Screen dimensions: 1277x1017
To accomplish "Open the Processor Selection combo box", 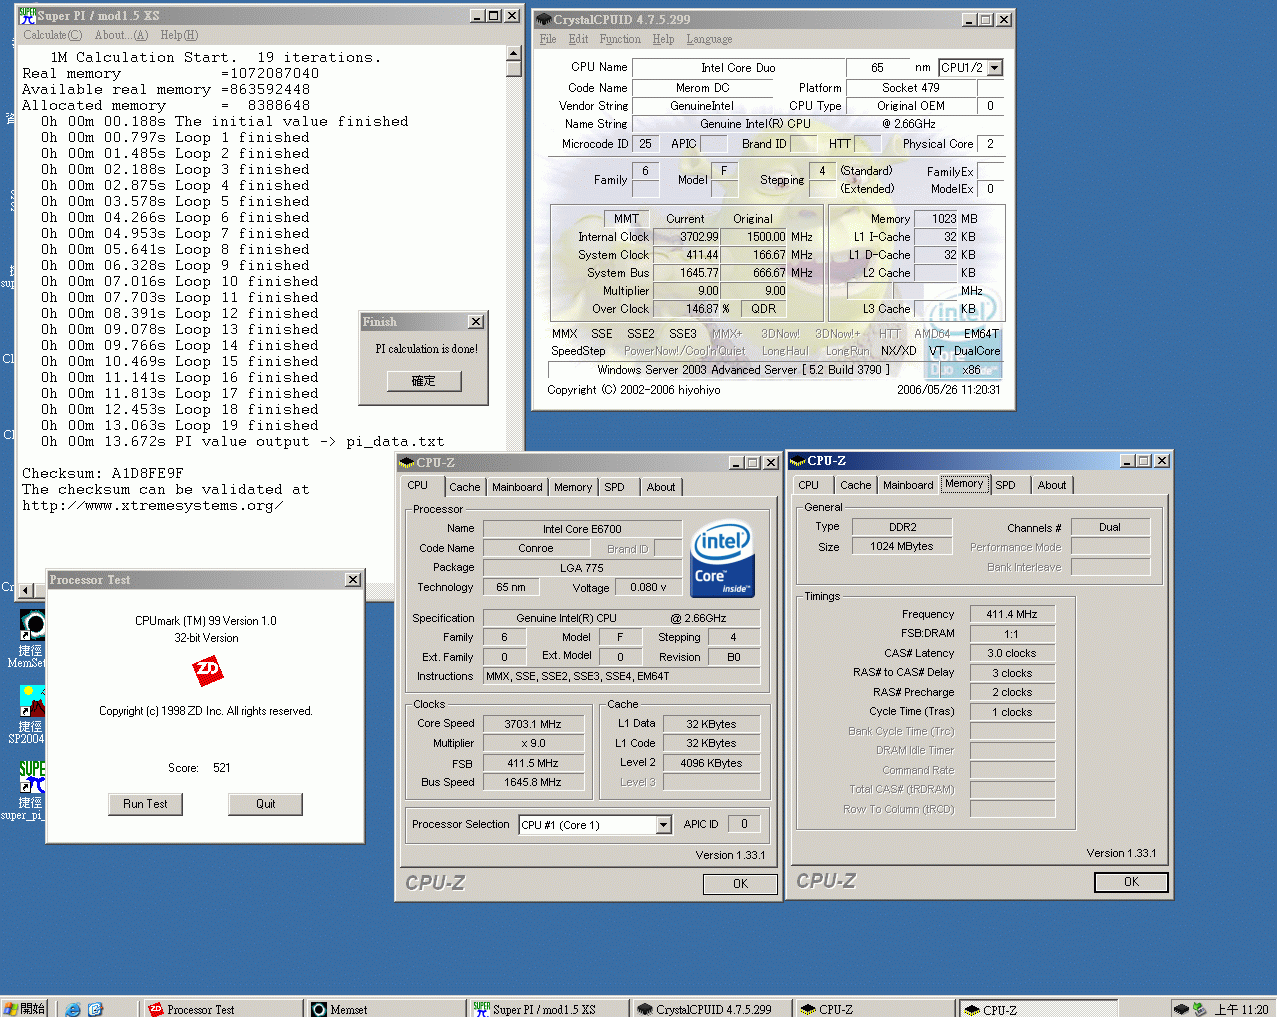I will click(x=663, y=825).
